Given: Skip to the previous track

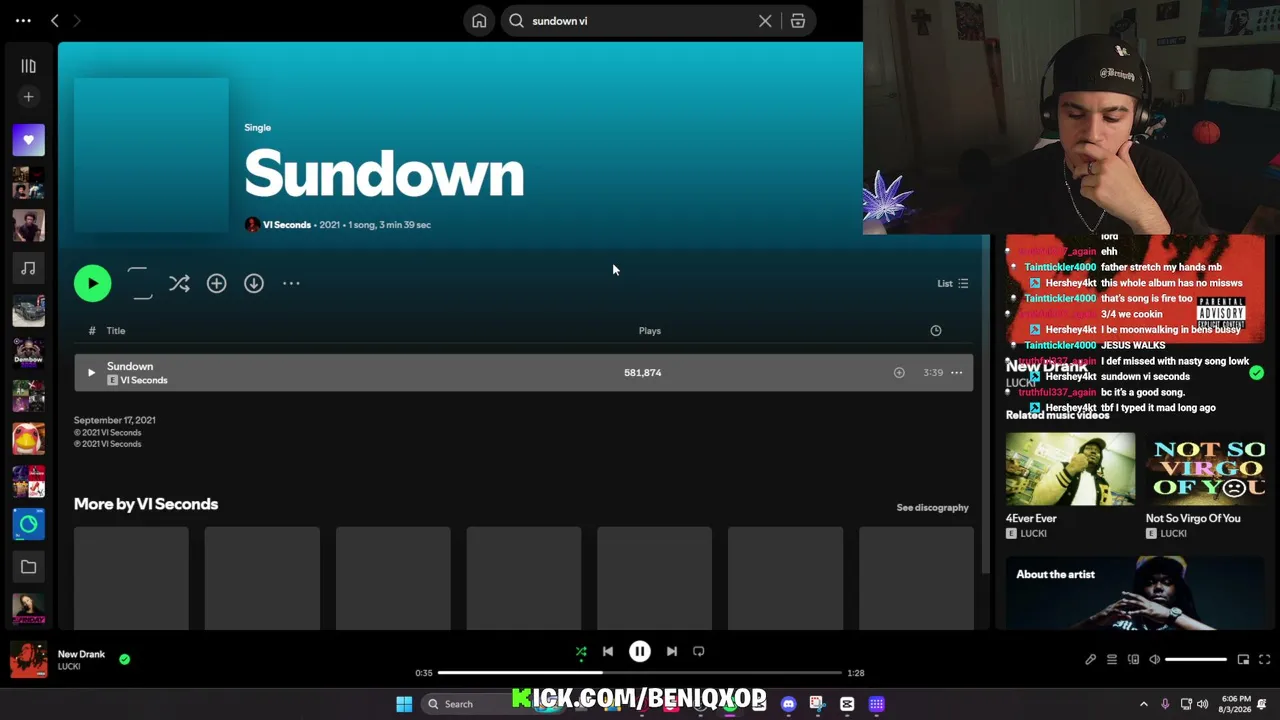Looking at the screenshot, I should point(608,652).
